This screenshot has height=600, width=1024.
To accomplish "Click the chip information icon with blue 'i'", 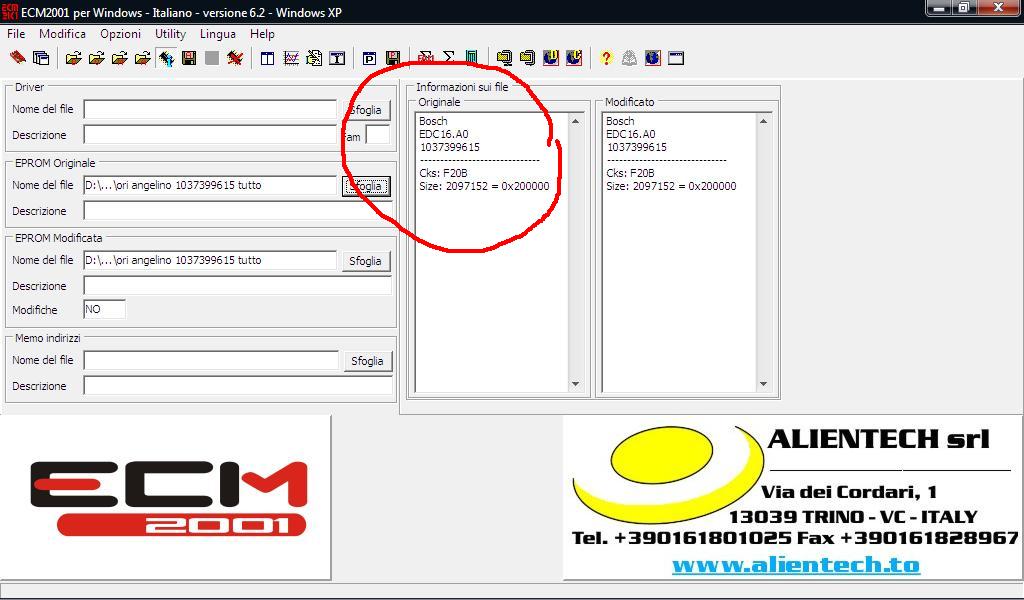I will (x=166, y=58).
